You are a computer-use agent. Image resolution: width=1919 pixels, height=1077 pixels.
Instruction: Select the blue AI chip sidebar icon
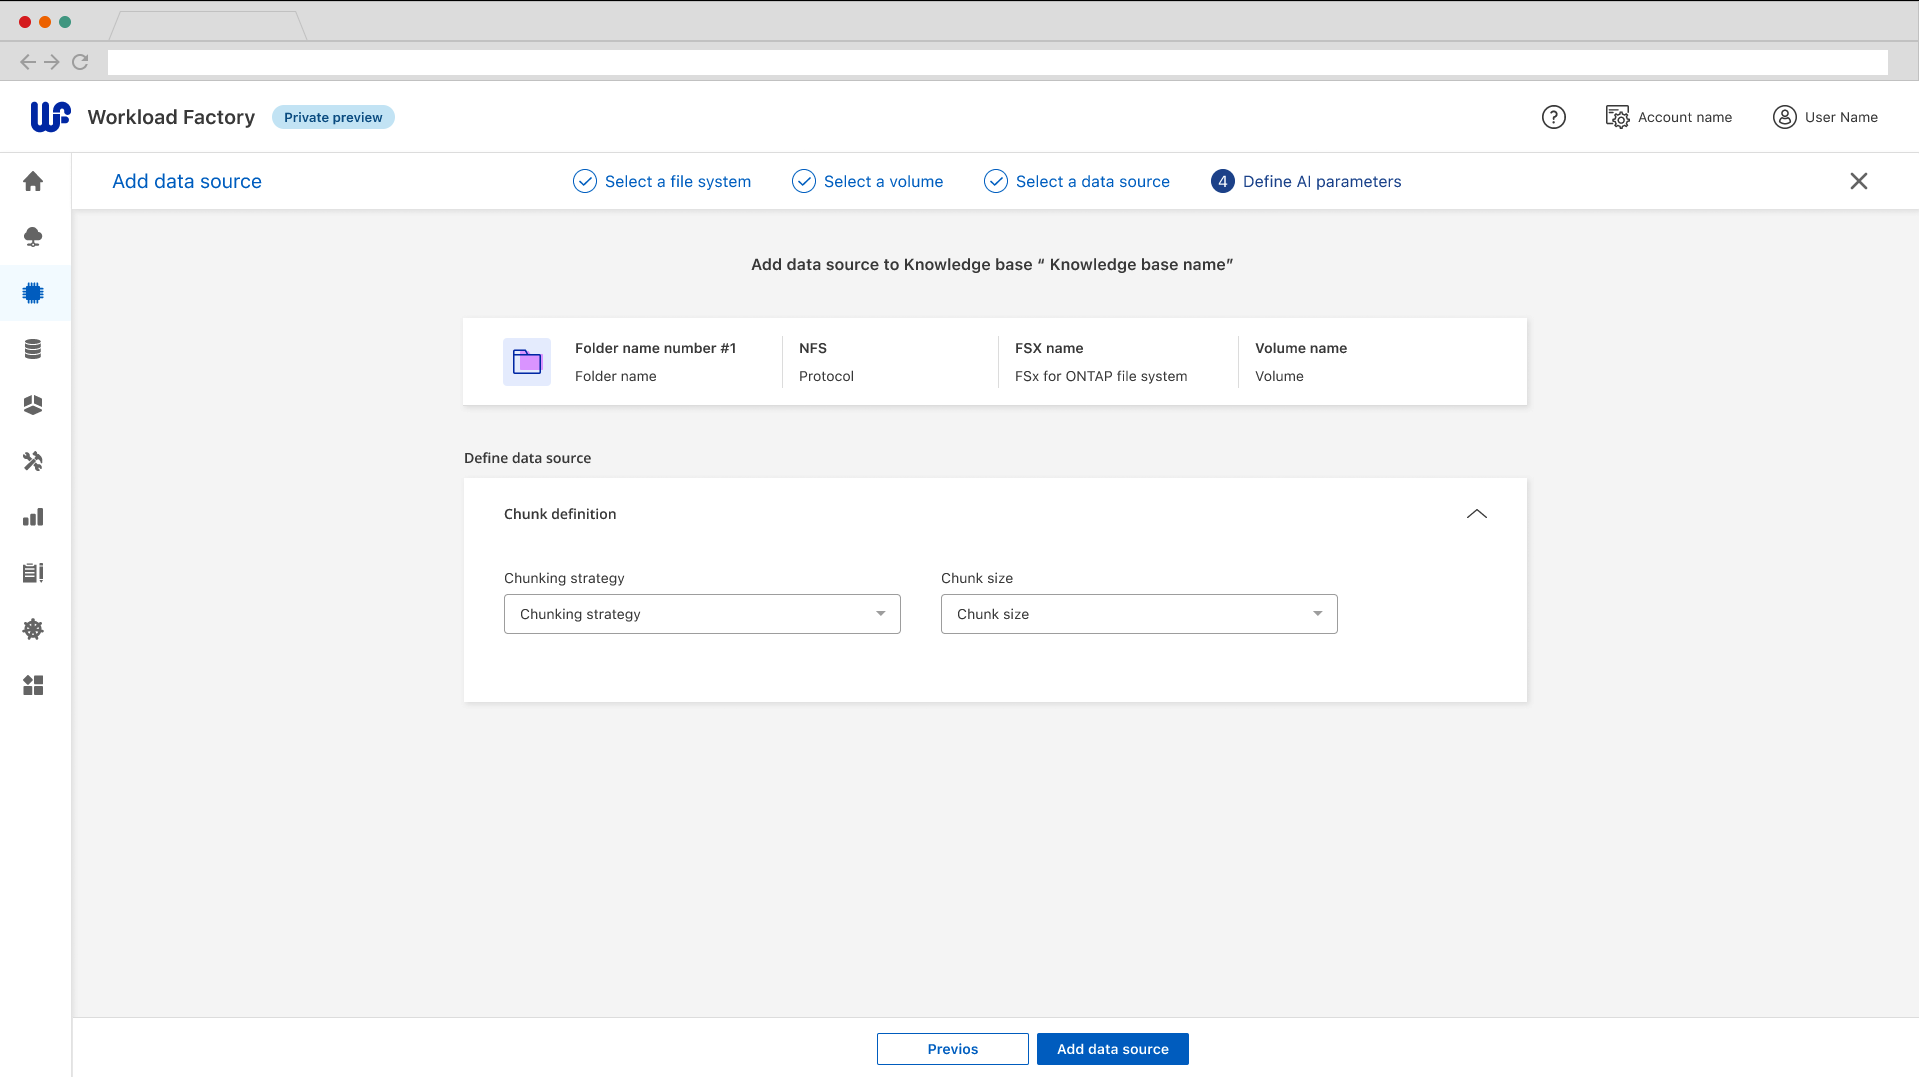tap(33, 293)
